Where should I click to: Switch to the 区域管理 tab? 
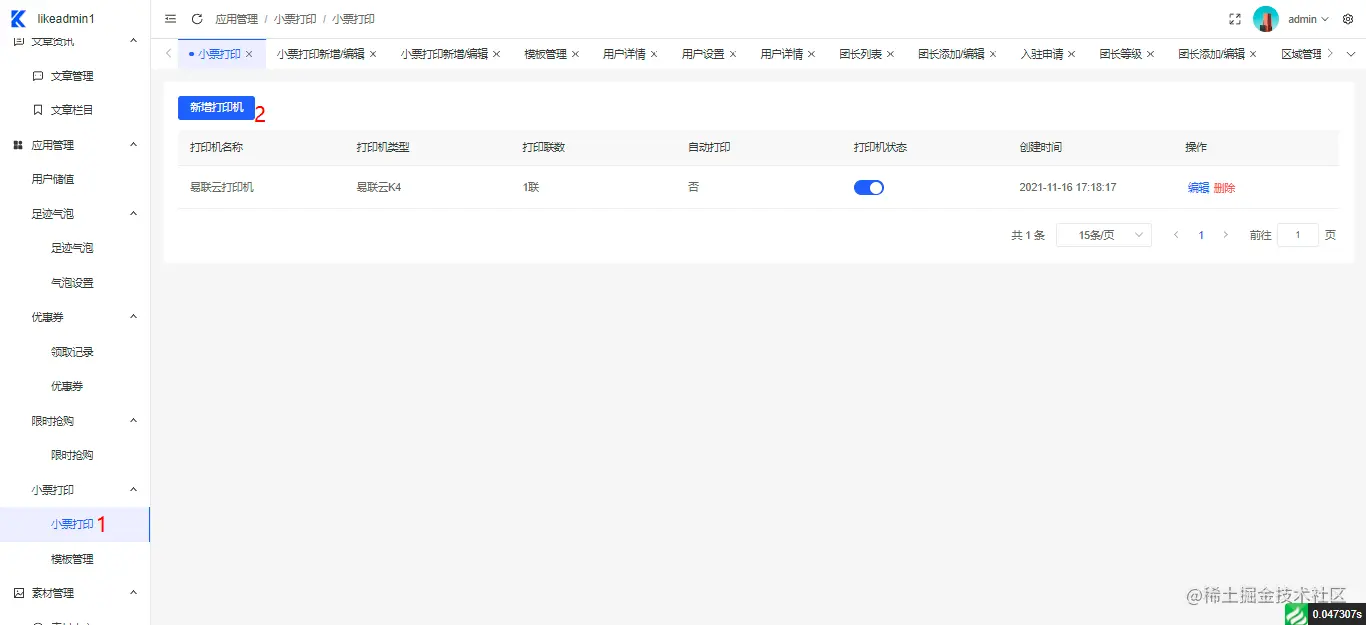click(x=1301, y=54)
